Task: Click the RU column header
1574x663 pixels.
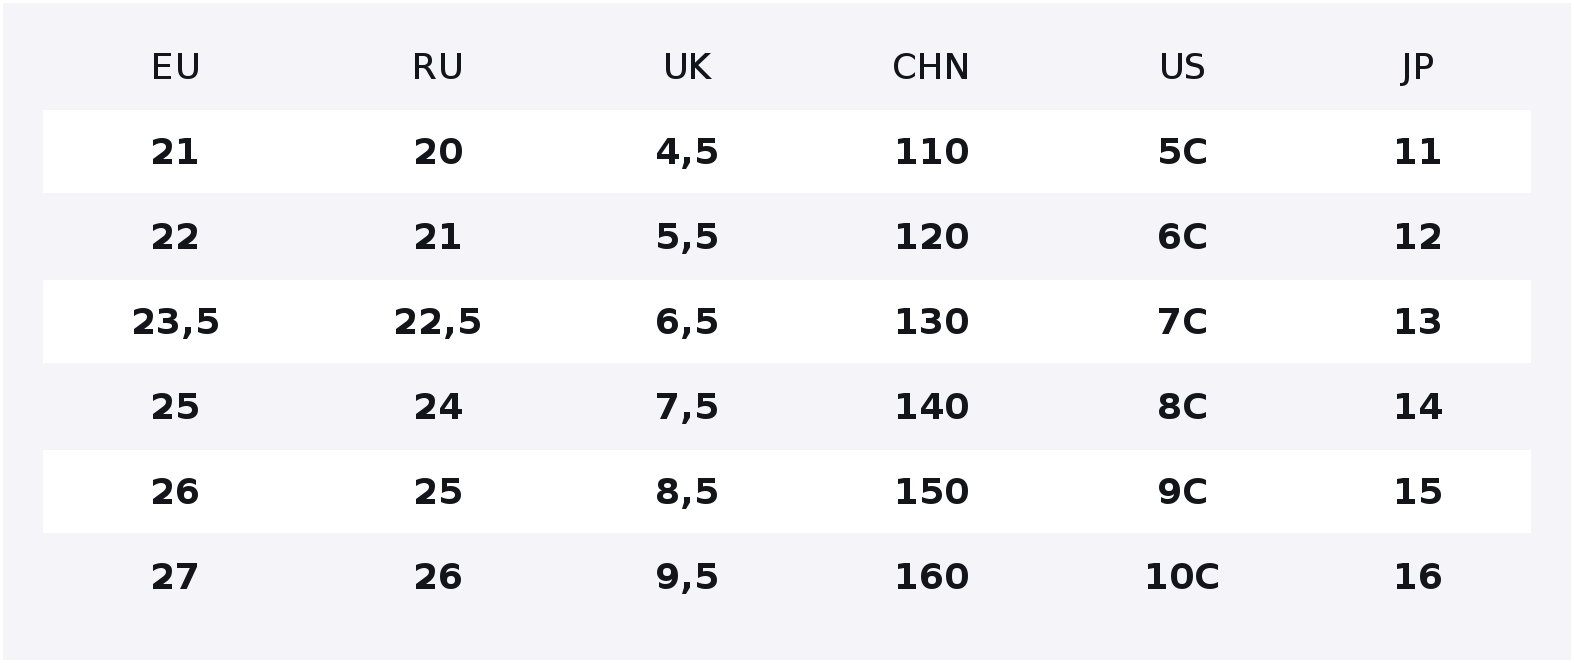Action: (x=438, y=67)
